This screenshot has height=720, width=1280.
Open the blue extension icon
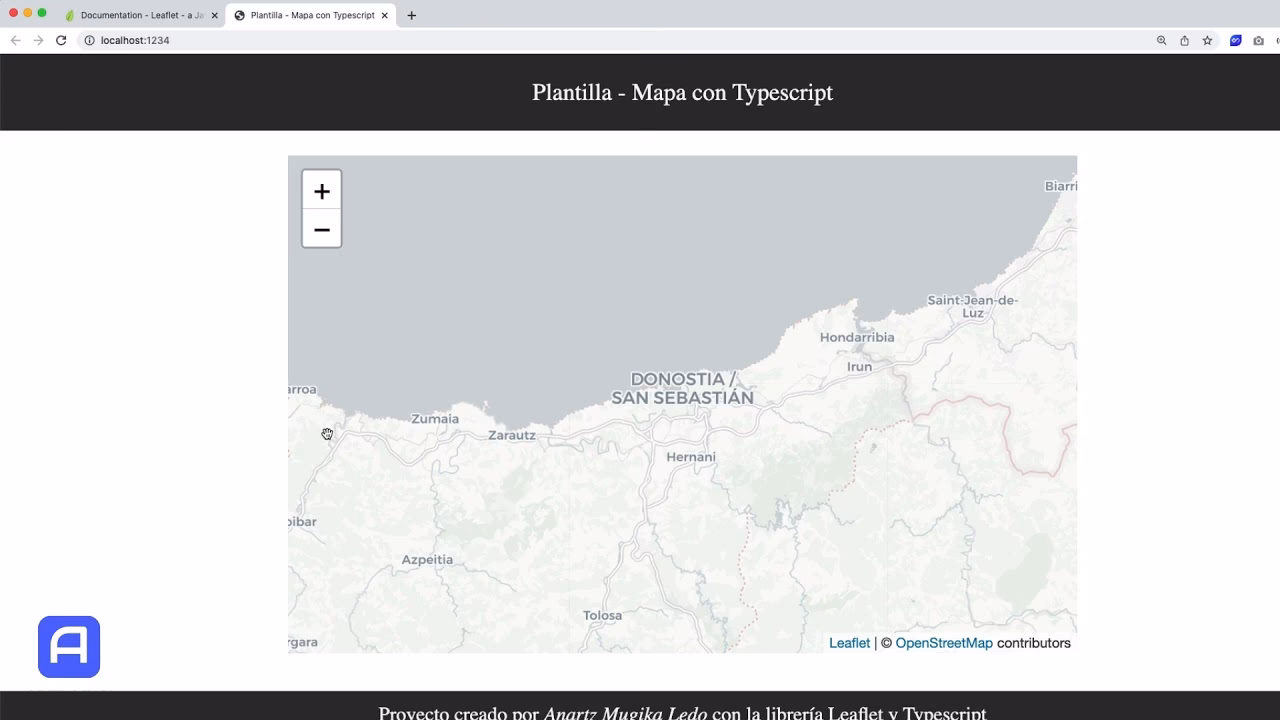(x=1234, y=40)
